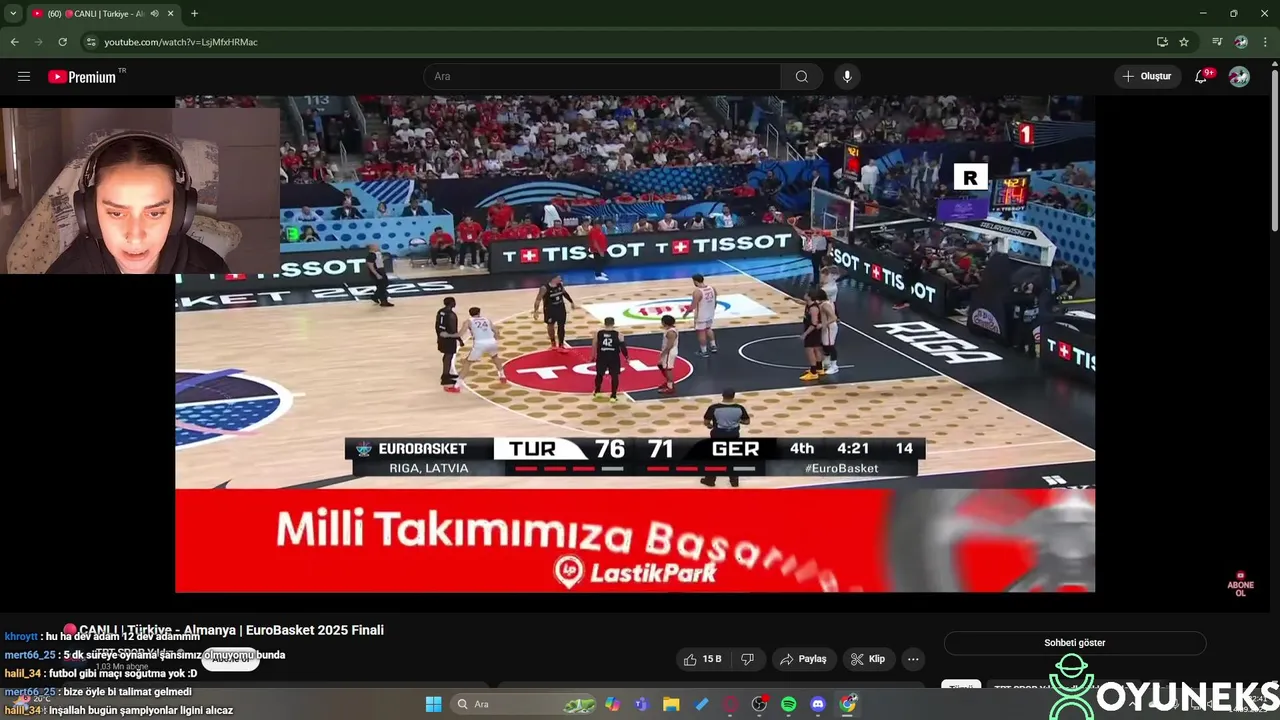Open Chrome three-dot menu

coord(1265,42)
